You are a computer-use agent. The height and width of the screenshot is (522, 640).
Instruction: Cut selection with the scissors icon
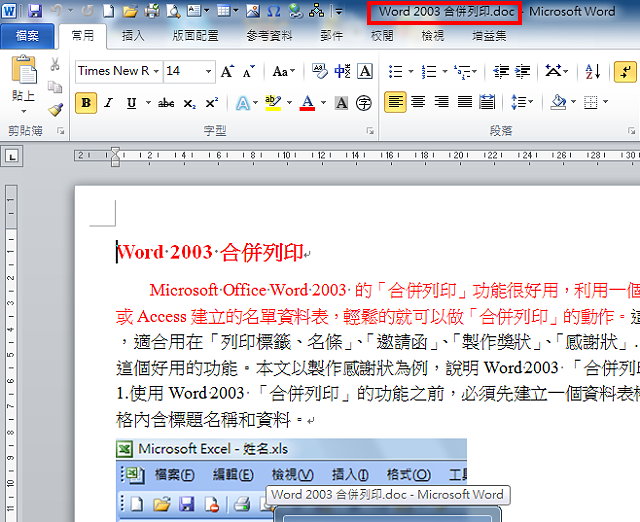click(55, 64)
